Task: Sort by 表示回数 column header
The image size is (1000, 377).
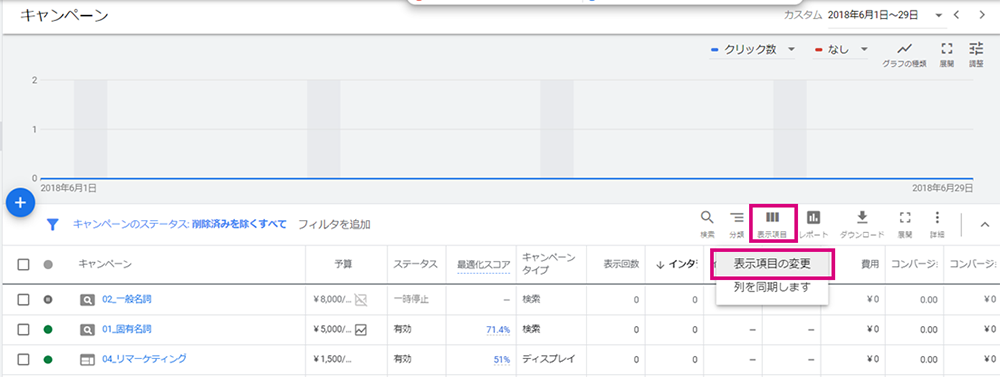Action: pyautogui.click(x=622, y=264)
